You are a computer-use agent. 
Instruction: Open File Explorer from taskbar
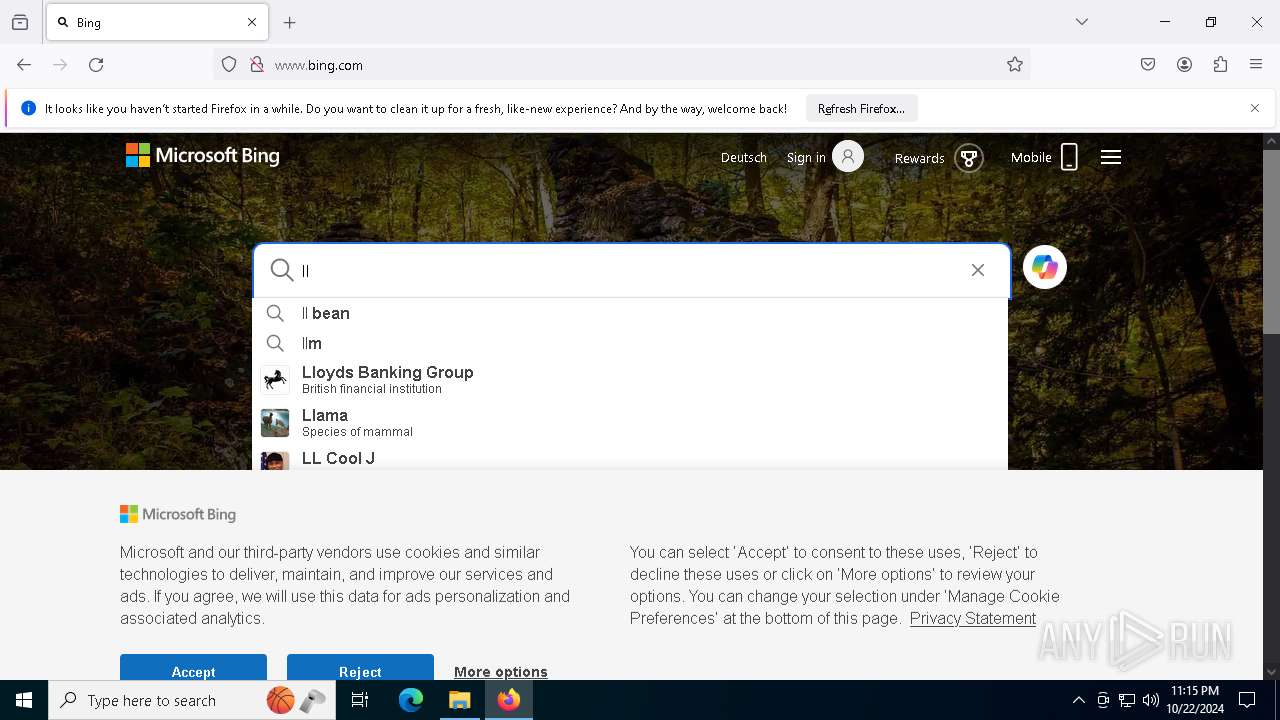point(459,700)
